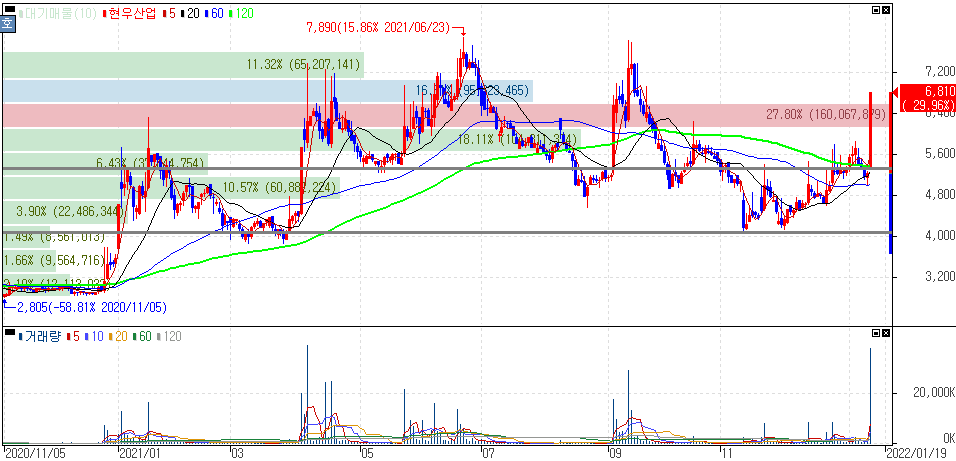Click the 2,805 low price annotation
The width and height of the screenshot is (956, 461).
91,307
